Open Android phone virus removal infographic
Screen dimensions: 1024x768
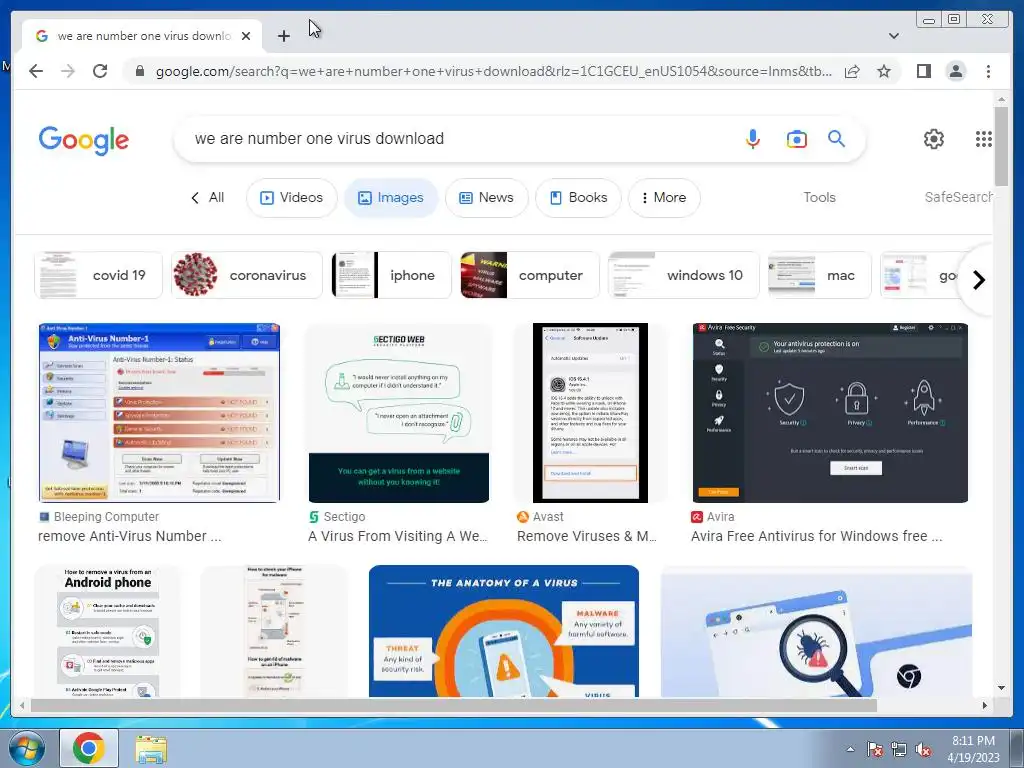pyautogui.click(x=108, y=631)
